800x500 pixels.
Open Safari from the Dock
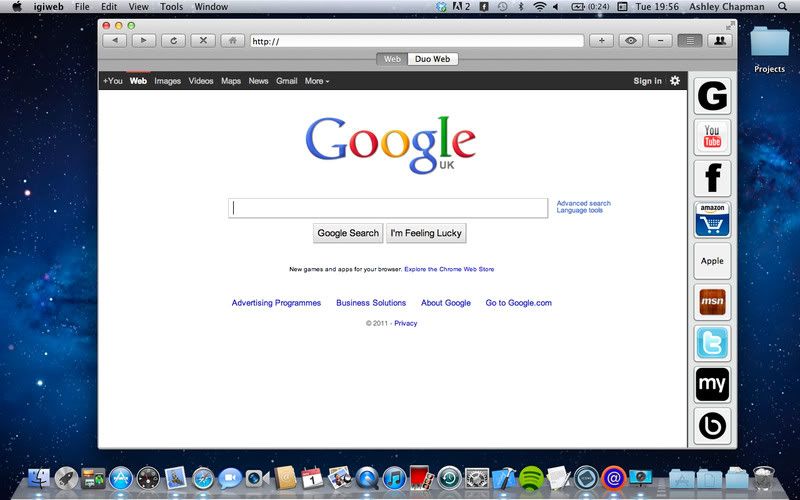pyautogui.click(x=203, y=479)
